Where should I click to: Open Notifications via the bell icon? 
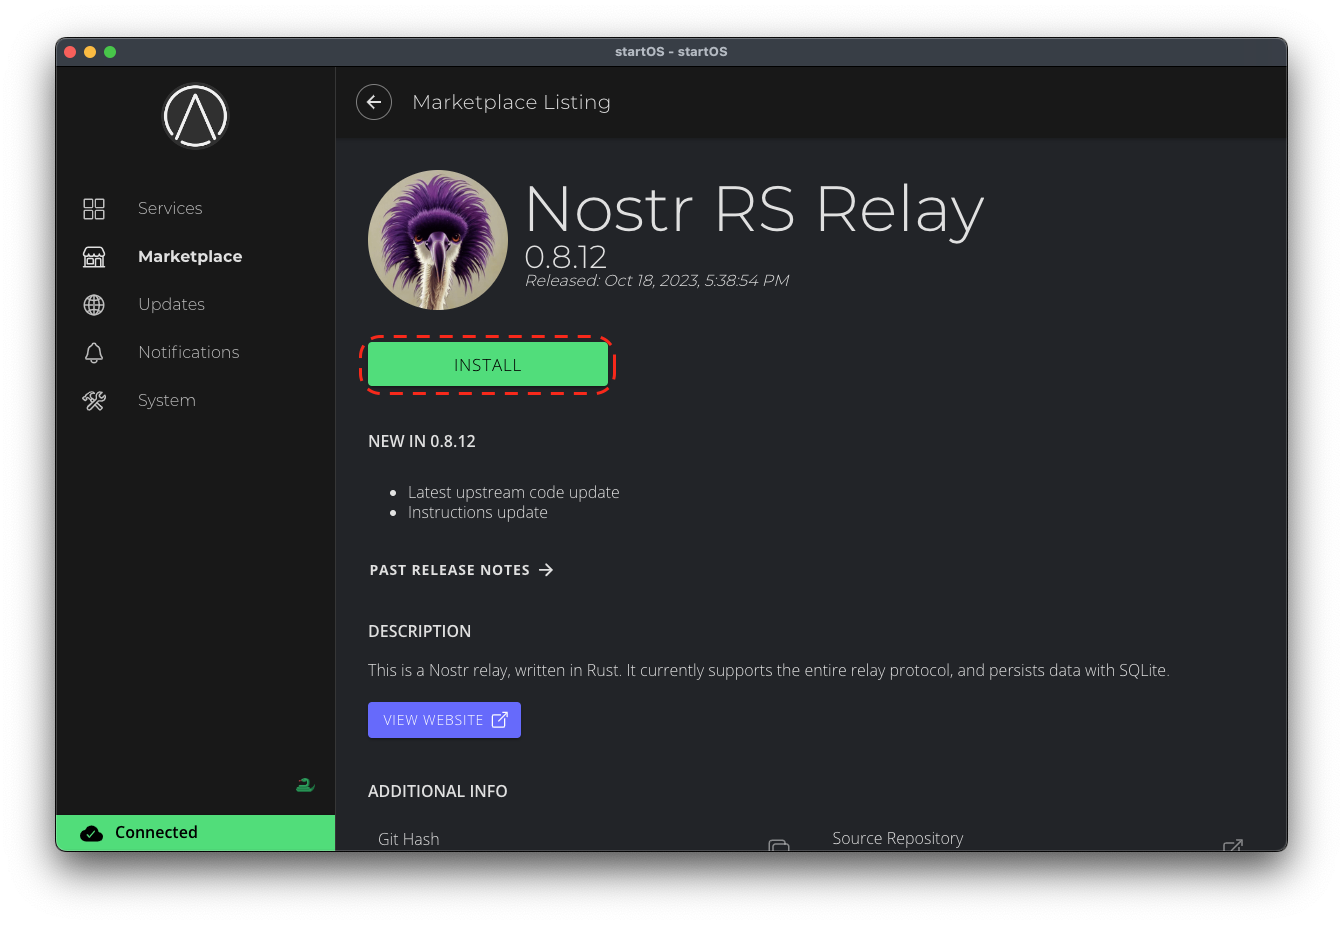point(93,352)
